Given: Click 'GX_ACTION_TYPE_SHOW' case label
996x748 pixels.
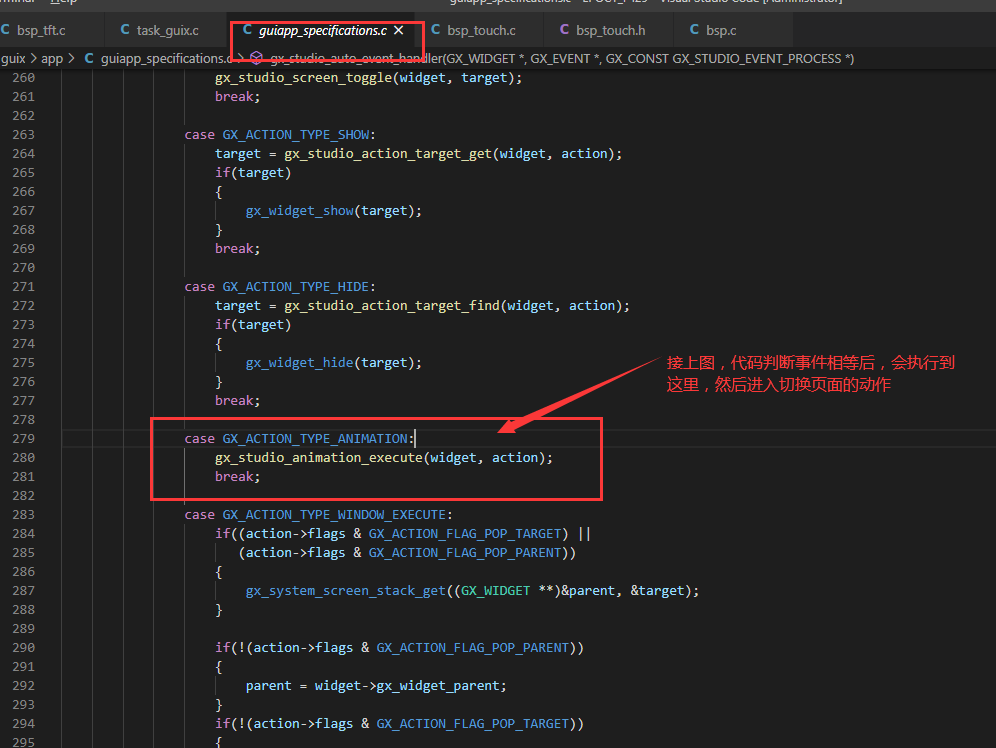Looking at the screenshot, I should 296,135.
